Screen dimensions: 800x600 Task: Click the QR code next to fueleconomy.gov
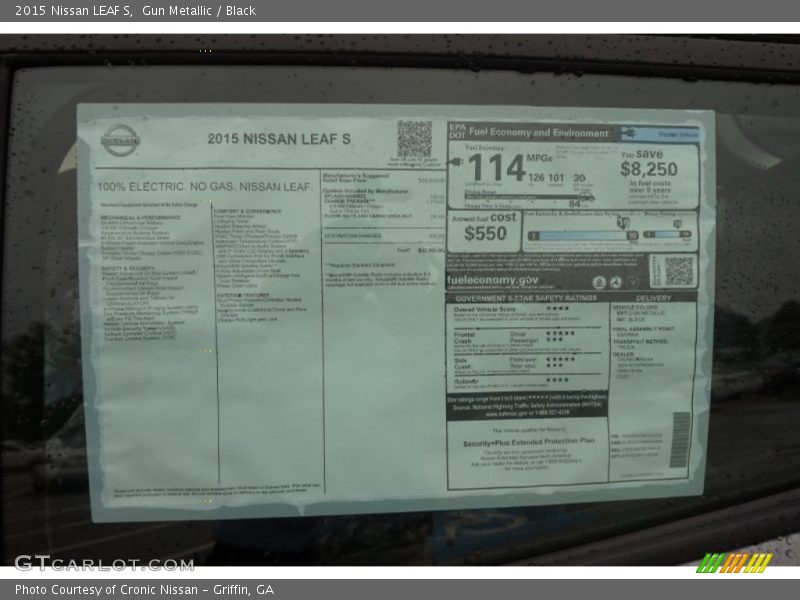click(679, 271)
